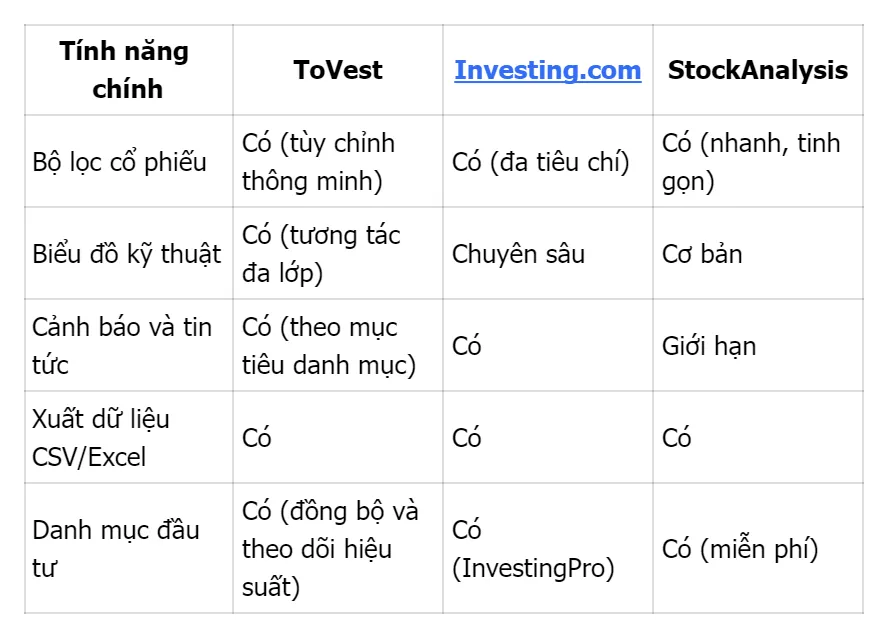Select the 'Cơ bản' cell
888x638 pixels.
(x=702, y=254)
